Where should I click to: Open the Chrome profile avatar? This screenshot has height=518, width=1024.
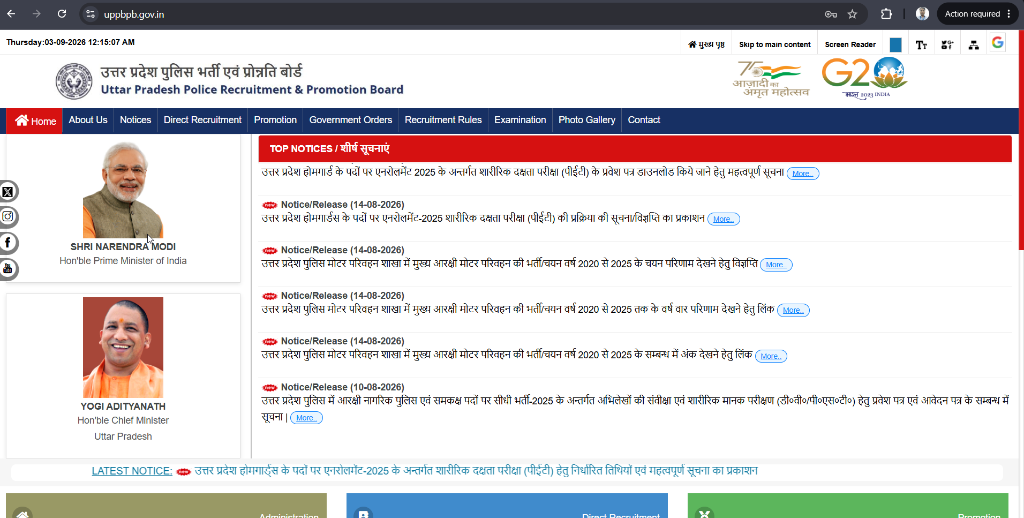coord(922,14)
